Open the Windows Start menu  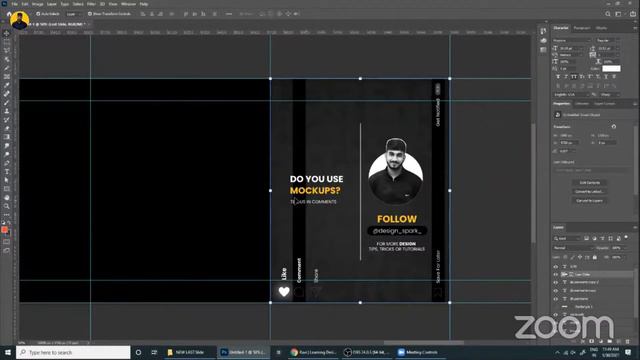click(x=8, y=352)
